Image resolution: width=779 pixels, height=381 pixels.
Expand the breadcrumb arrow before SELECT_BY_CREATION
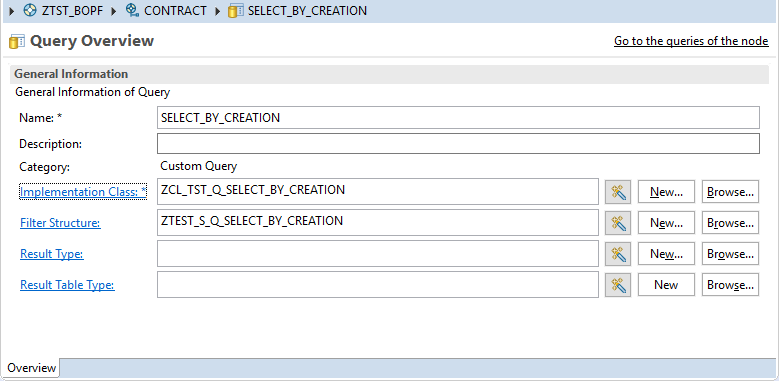pyautogui.click(x=218, y=11)
